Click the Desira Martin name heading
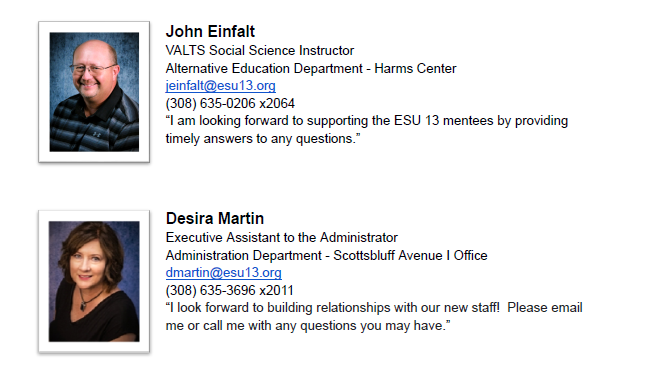The height and width of the screenshot is (390, 669). pyautogui.click(x=215, y=218)
